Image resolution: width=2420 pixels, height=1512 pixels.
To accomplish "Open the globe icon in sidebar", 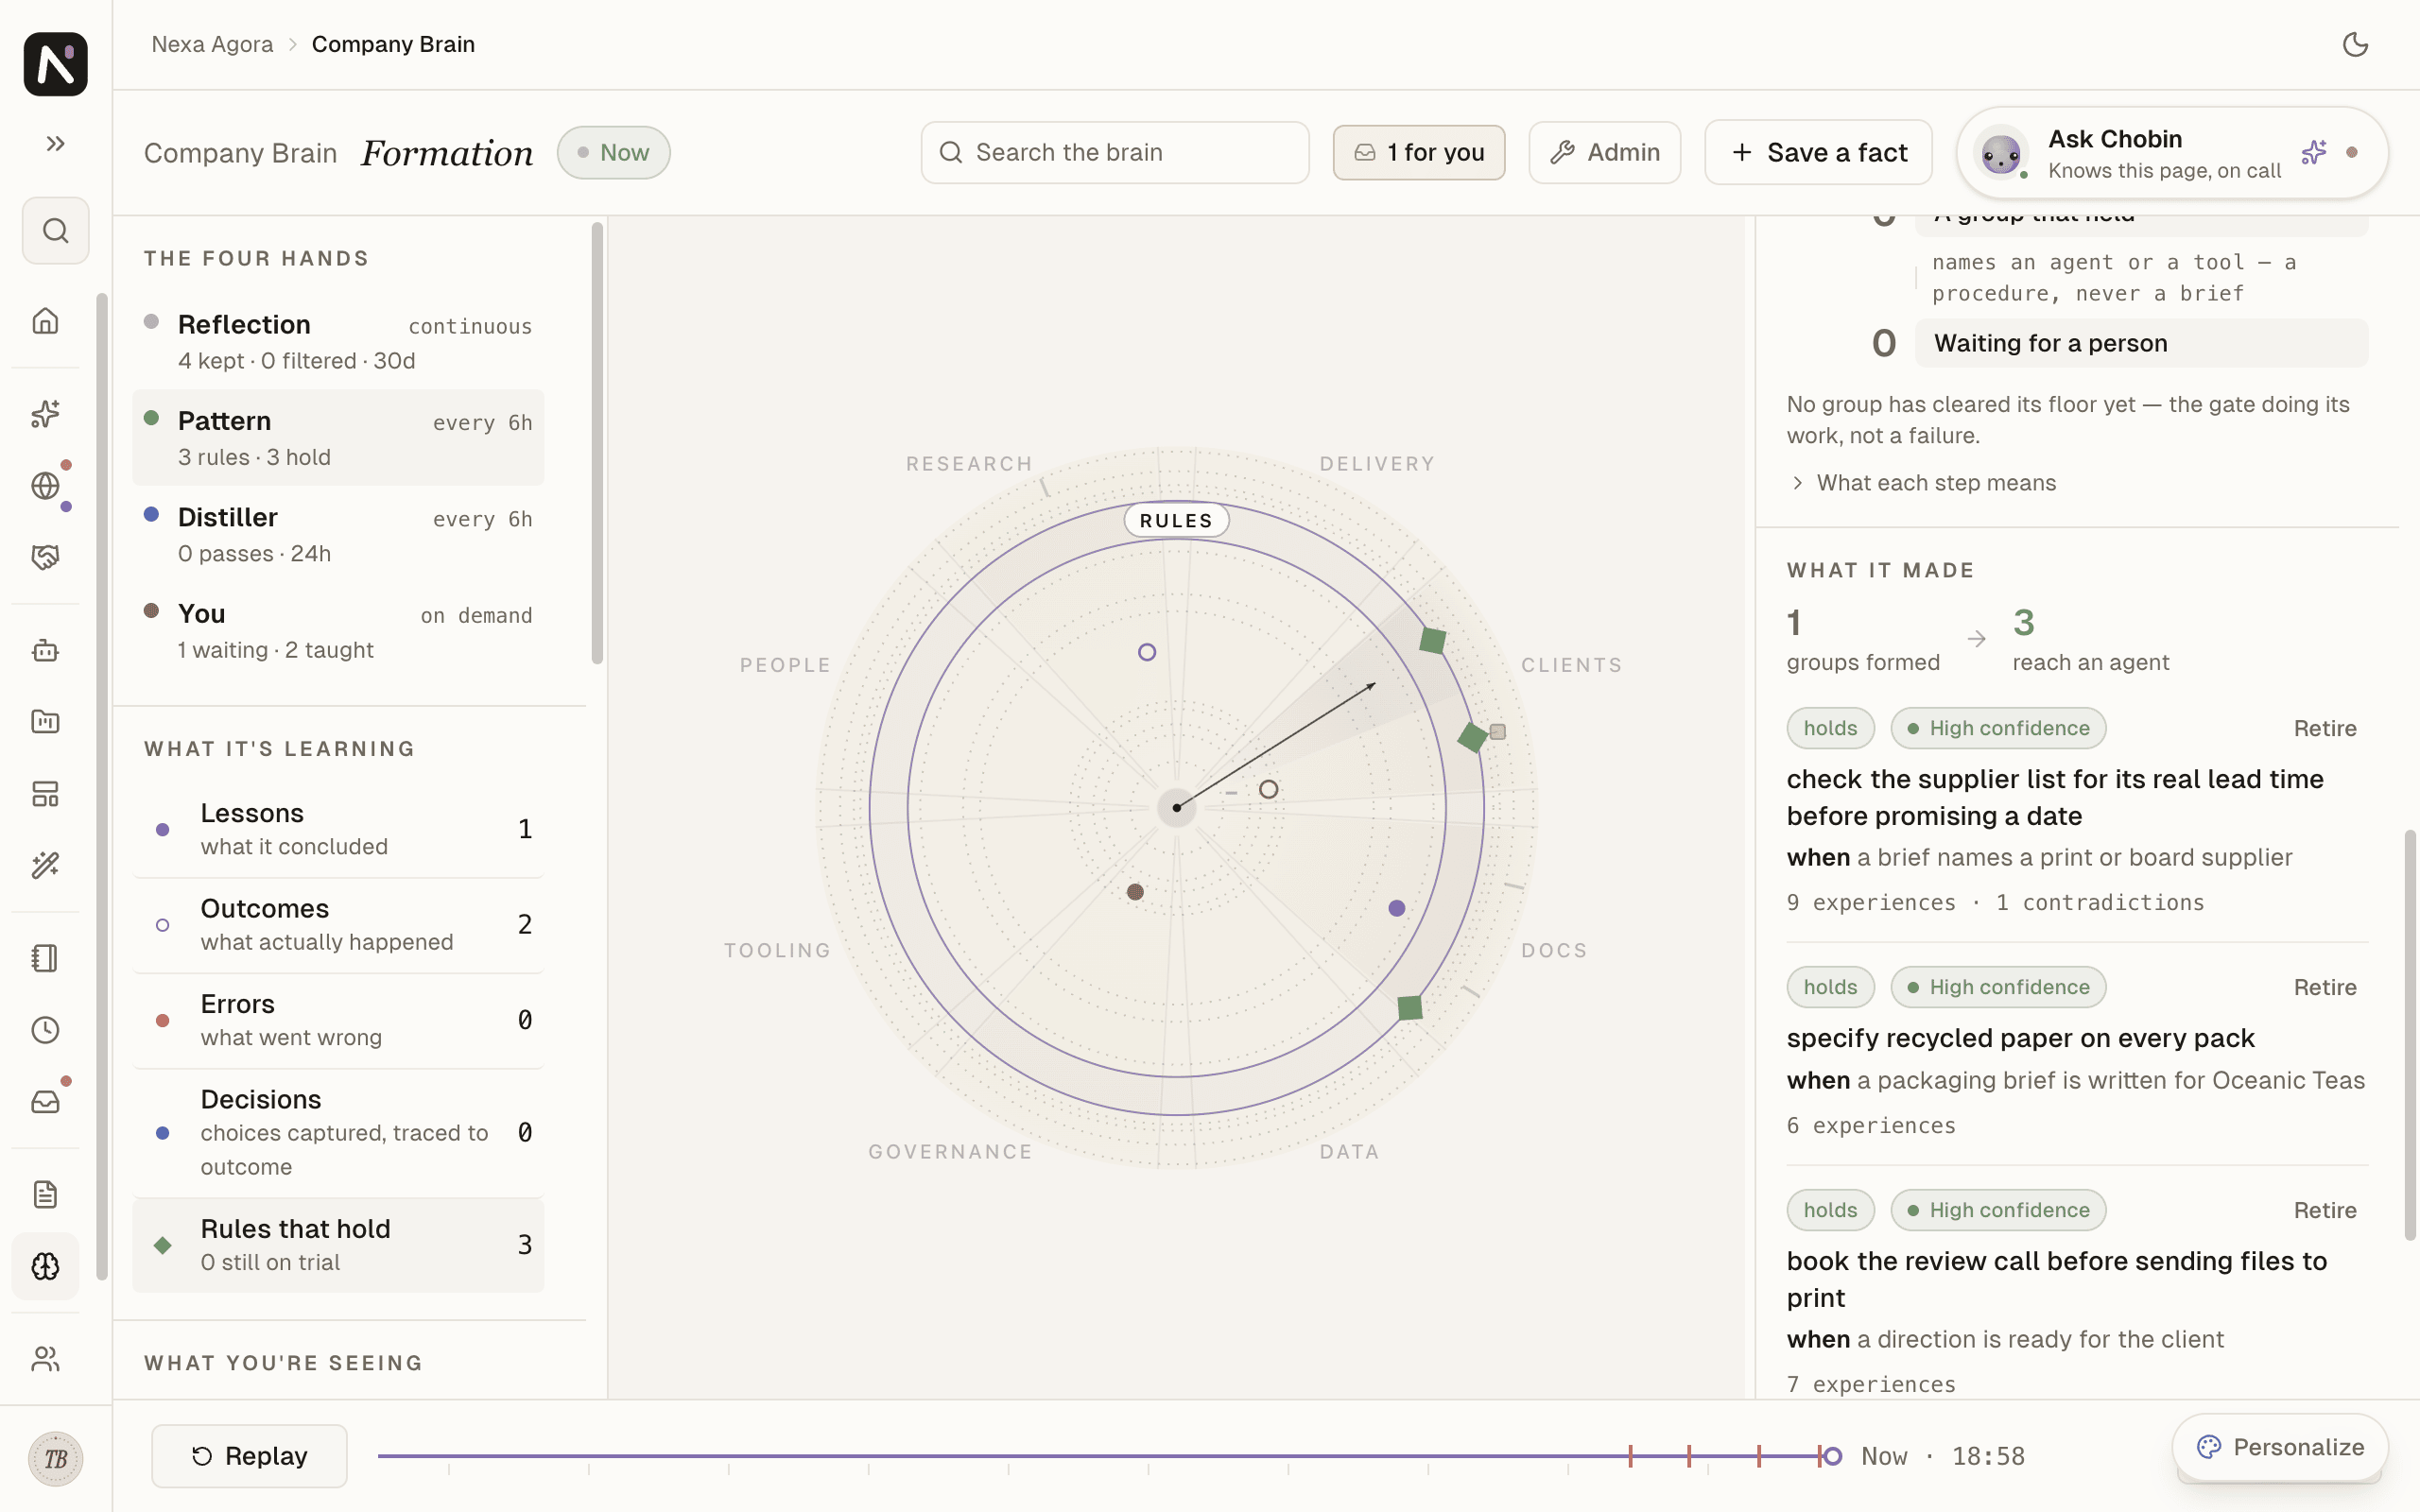I will pyautogui.click(x=45, y=486).
